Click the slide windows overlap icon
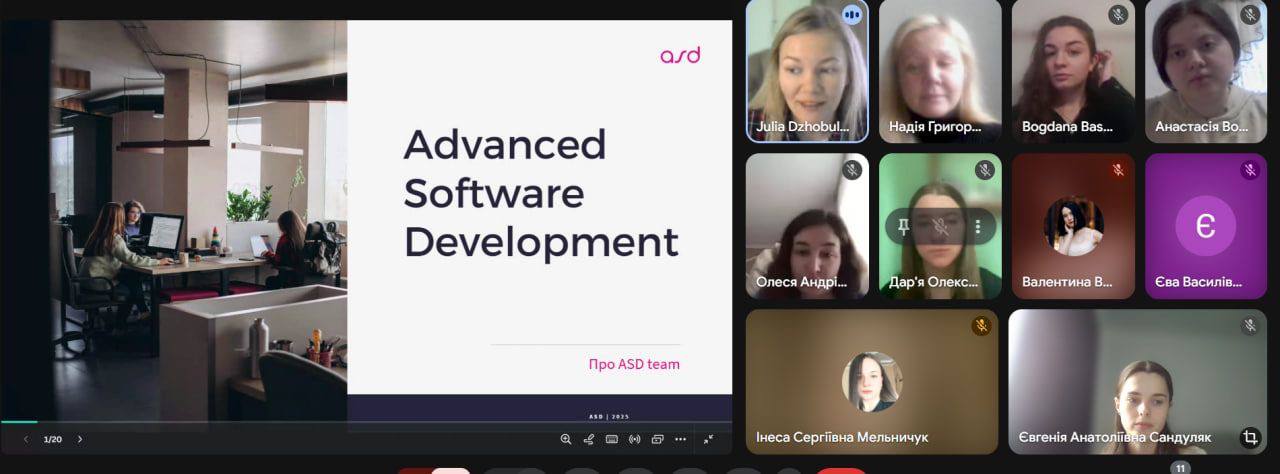This screenshot has width=1280, height=474. point(657,439)
